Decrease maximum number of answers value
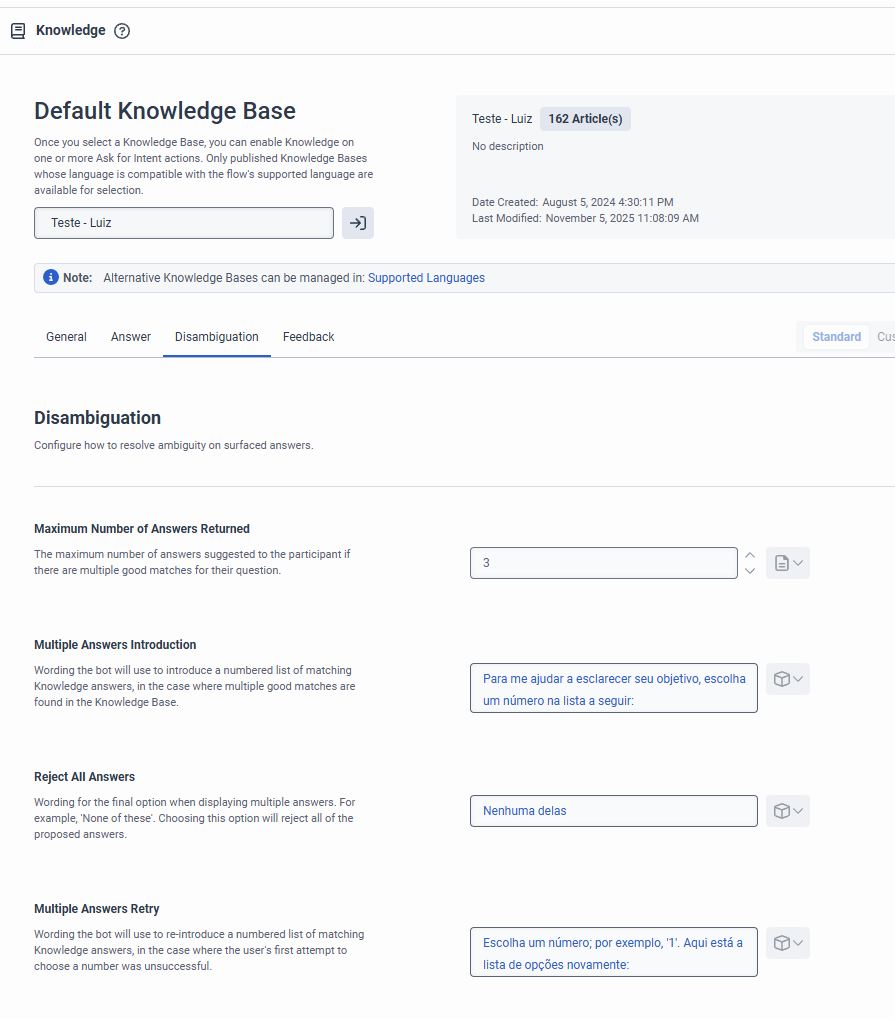The image size is (895, 1019). pos(749,571)
